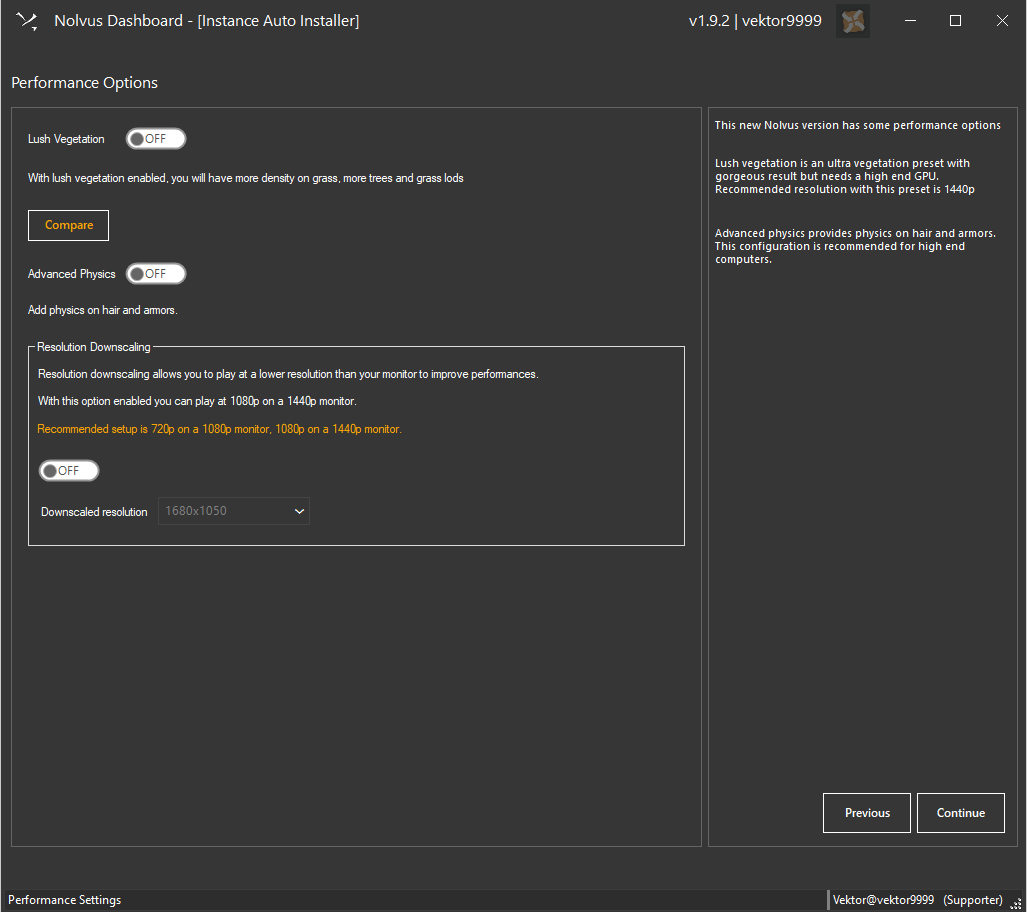Viewport: 1027px width, 912px height.
Task: Click 'This new Nolvus version' info line
Action: (857, 125)
